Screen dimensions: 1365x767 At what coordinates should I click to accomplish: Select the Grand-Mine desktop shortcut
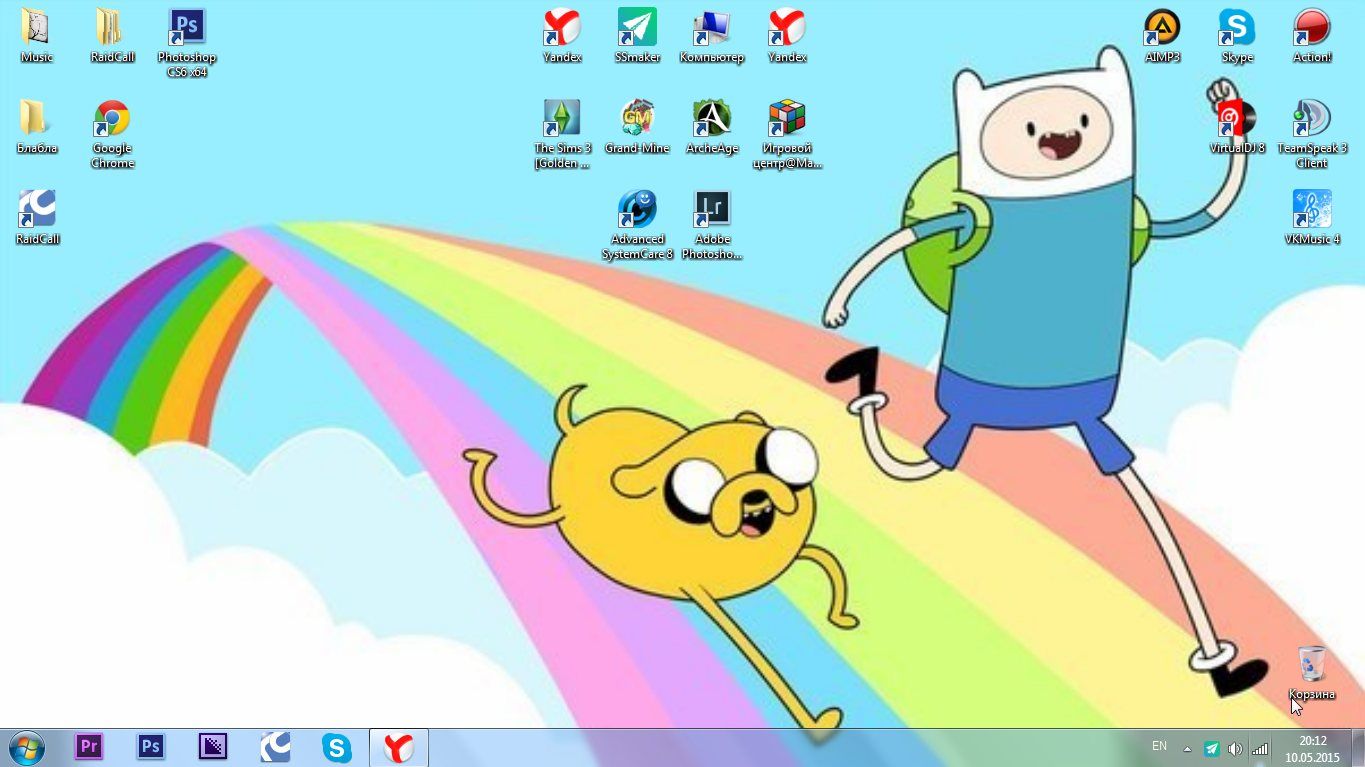click(637, 127)
